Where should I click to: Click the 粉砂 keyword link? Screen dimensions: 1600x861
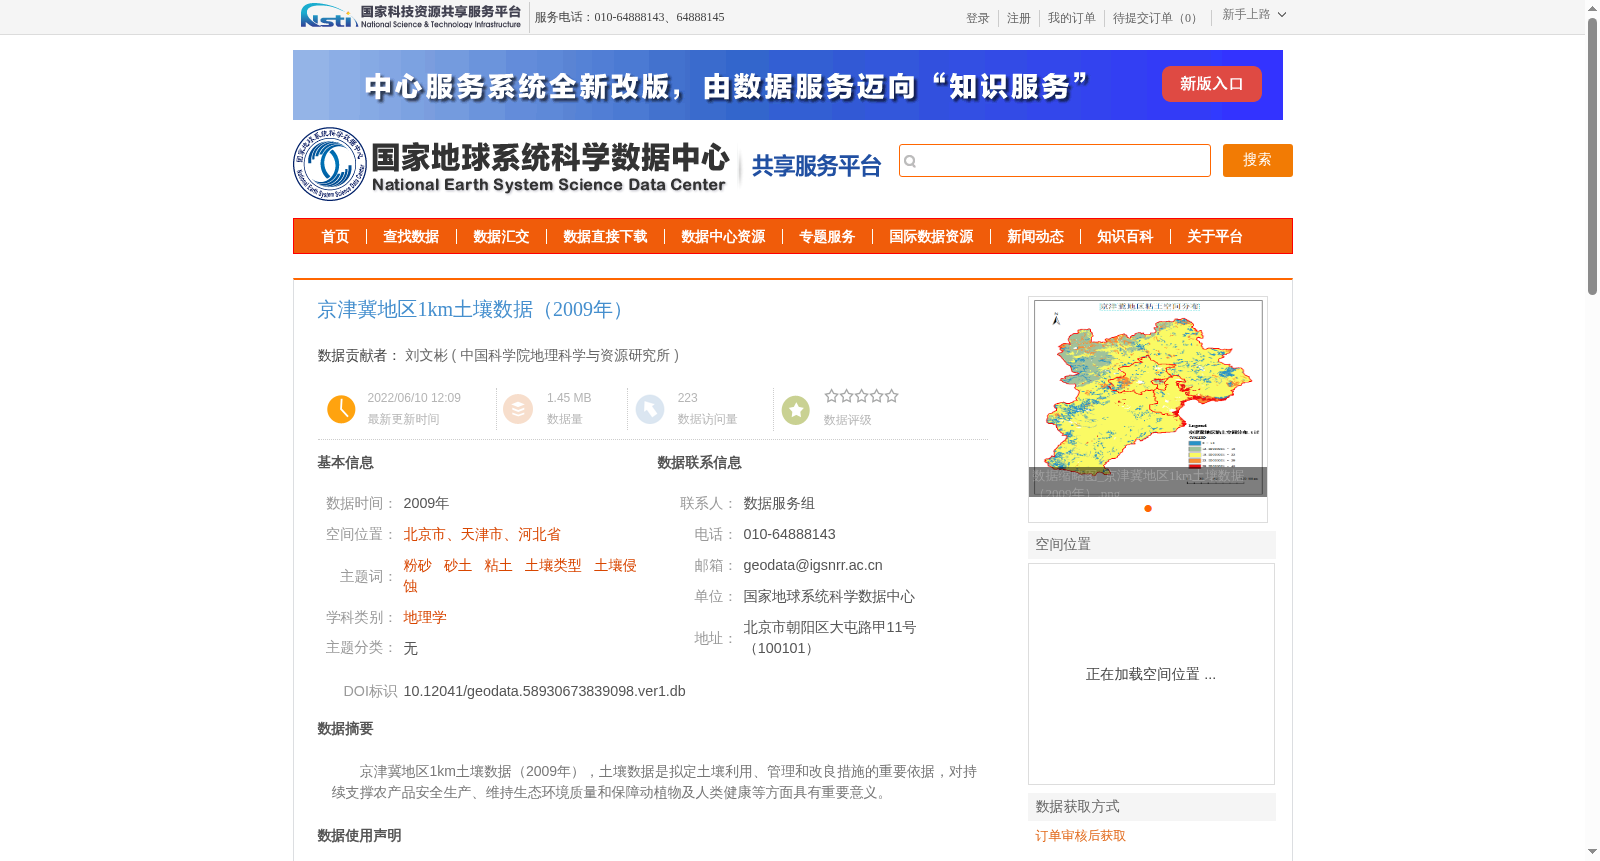coord(417,565)
